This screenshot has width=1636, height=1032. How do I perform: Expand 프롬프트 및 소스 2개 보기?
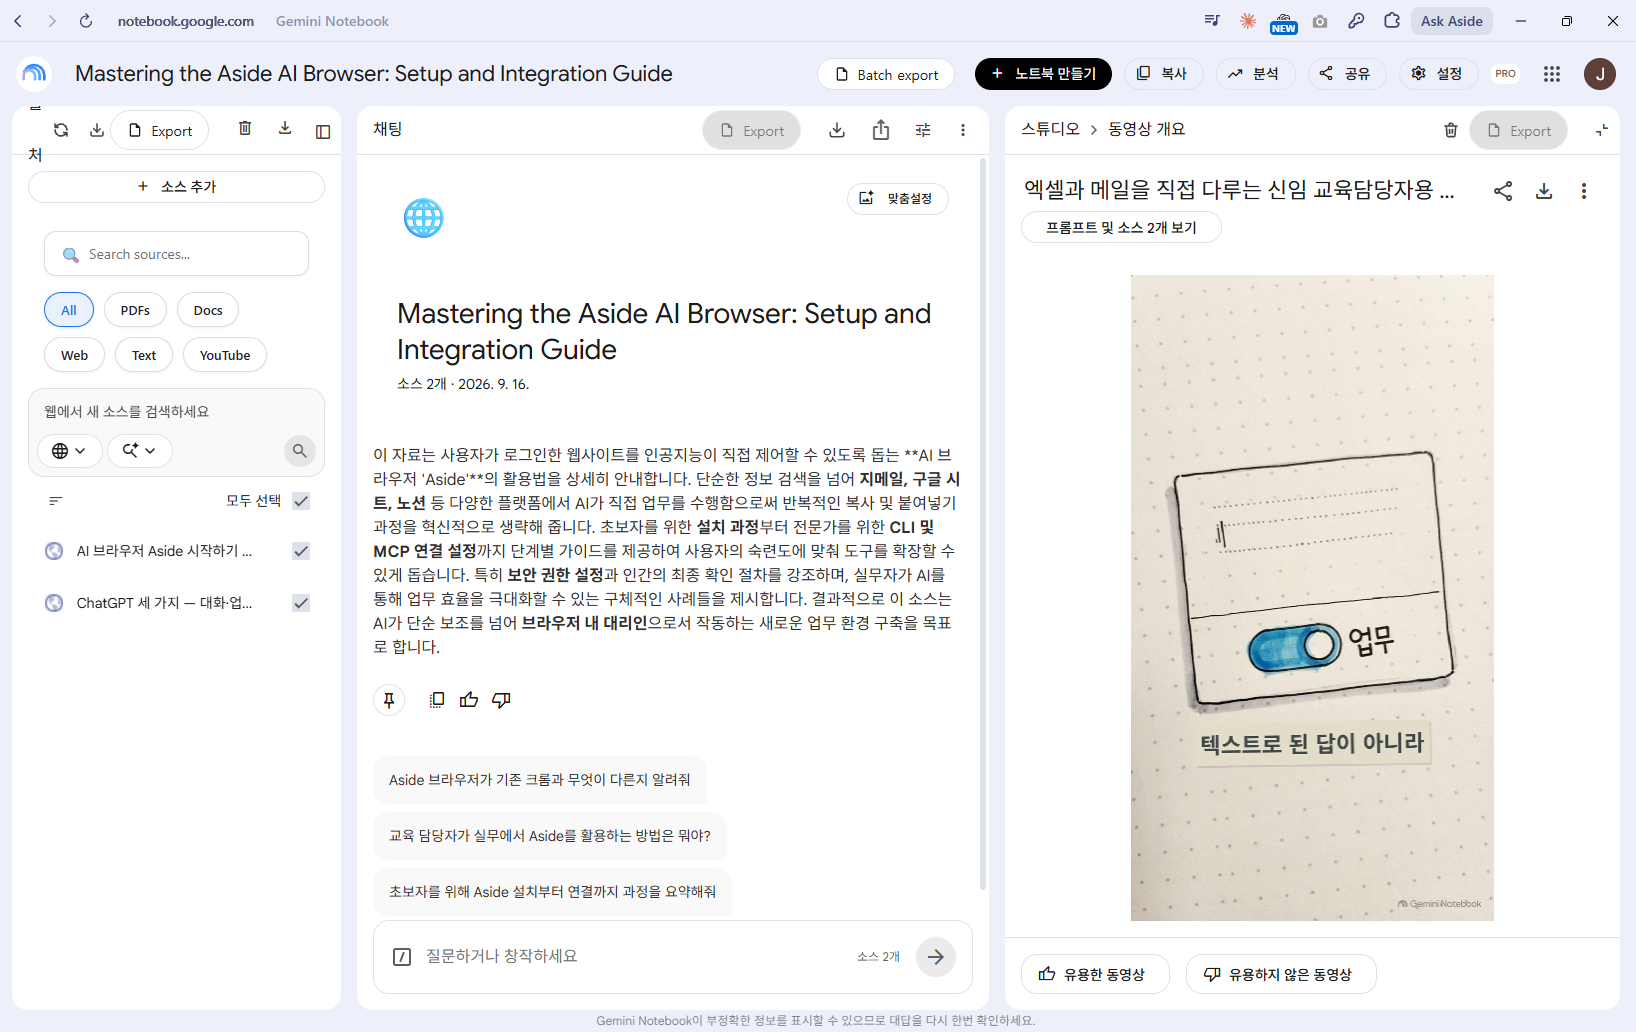[x=1121, y=227]
